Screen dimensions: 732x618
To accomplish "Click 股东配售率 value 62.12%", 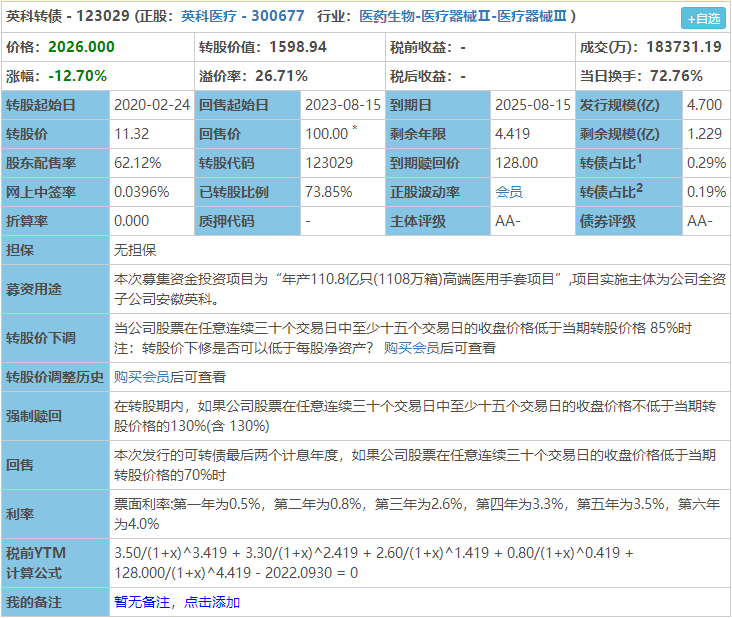I will click(x=138, y=163).
